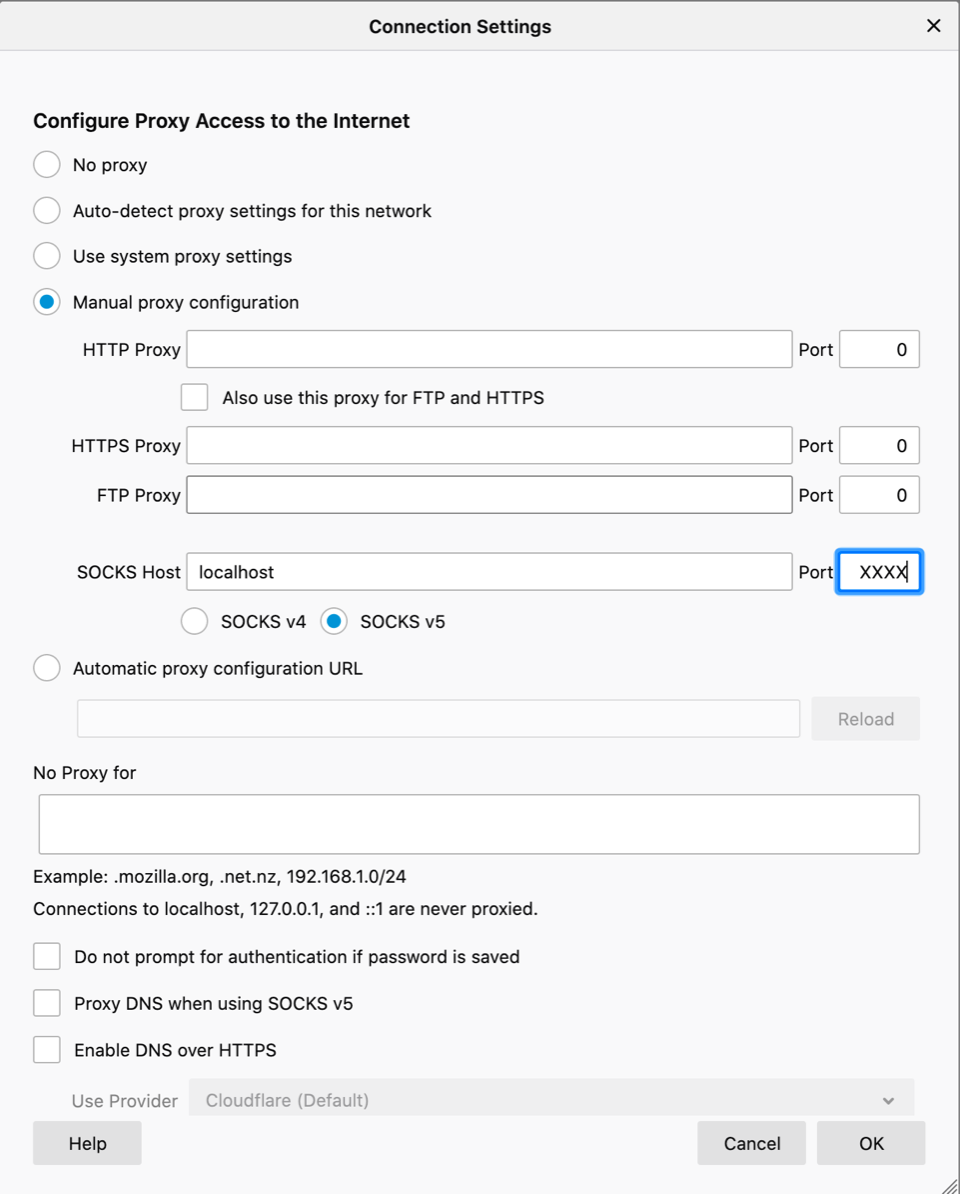Image resolution: width=960 pixels, height=1194 pixels.
Task: Focus the FTP Proxy host field
Action: click(489, 495)
